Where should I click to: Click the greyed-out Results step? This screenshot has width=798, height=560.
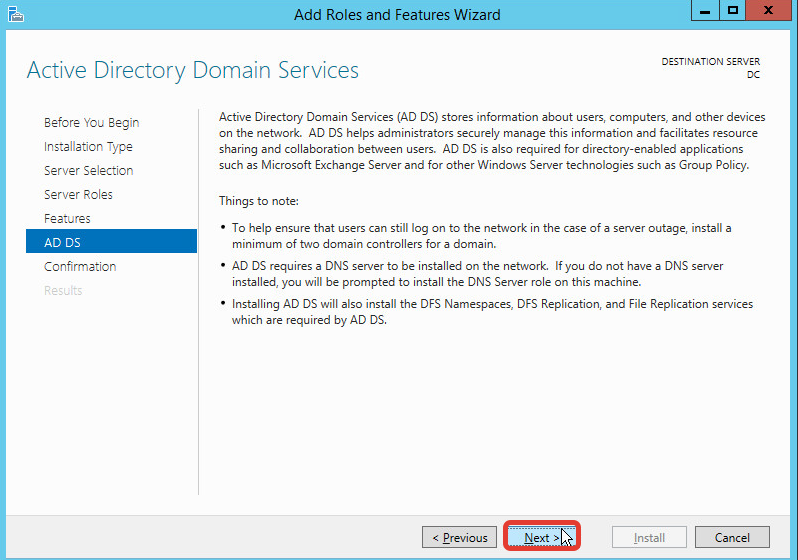coord(63,291)
